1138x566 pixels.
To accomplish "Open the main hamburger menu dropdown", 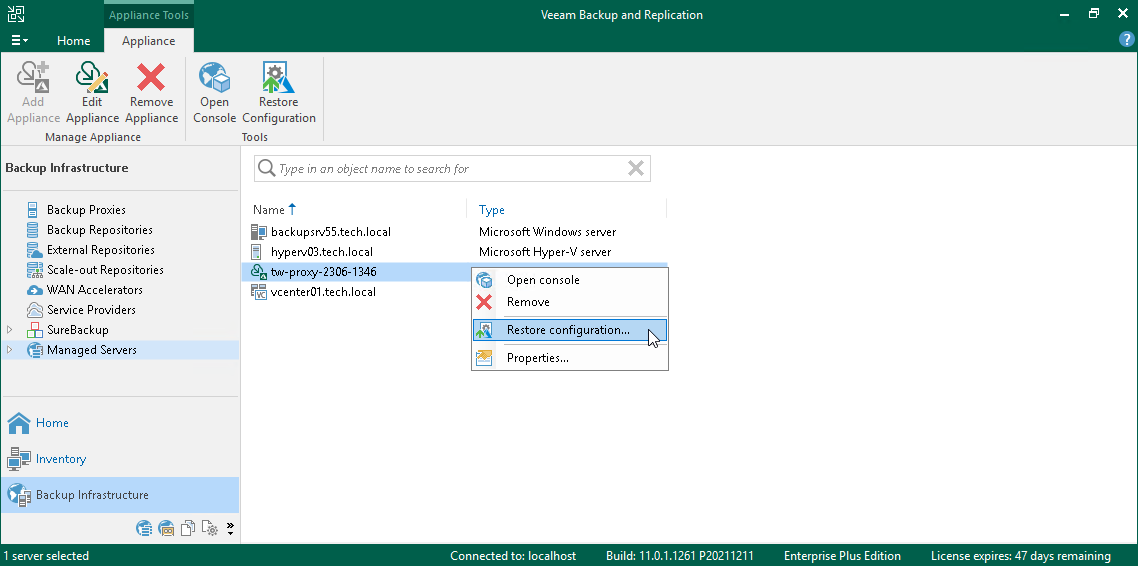I will click(20, 41).
